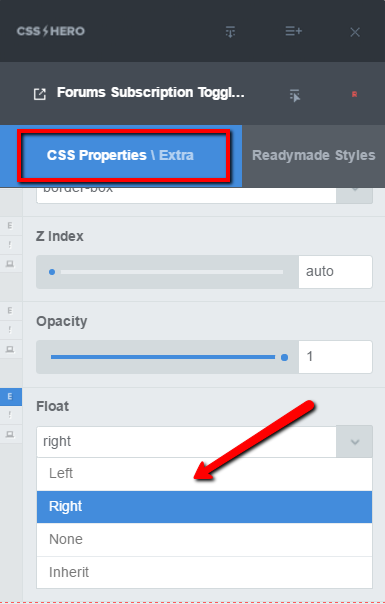Click the device icon beside Float
The image size is (385, 604).
[10, 435]
